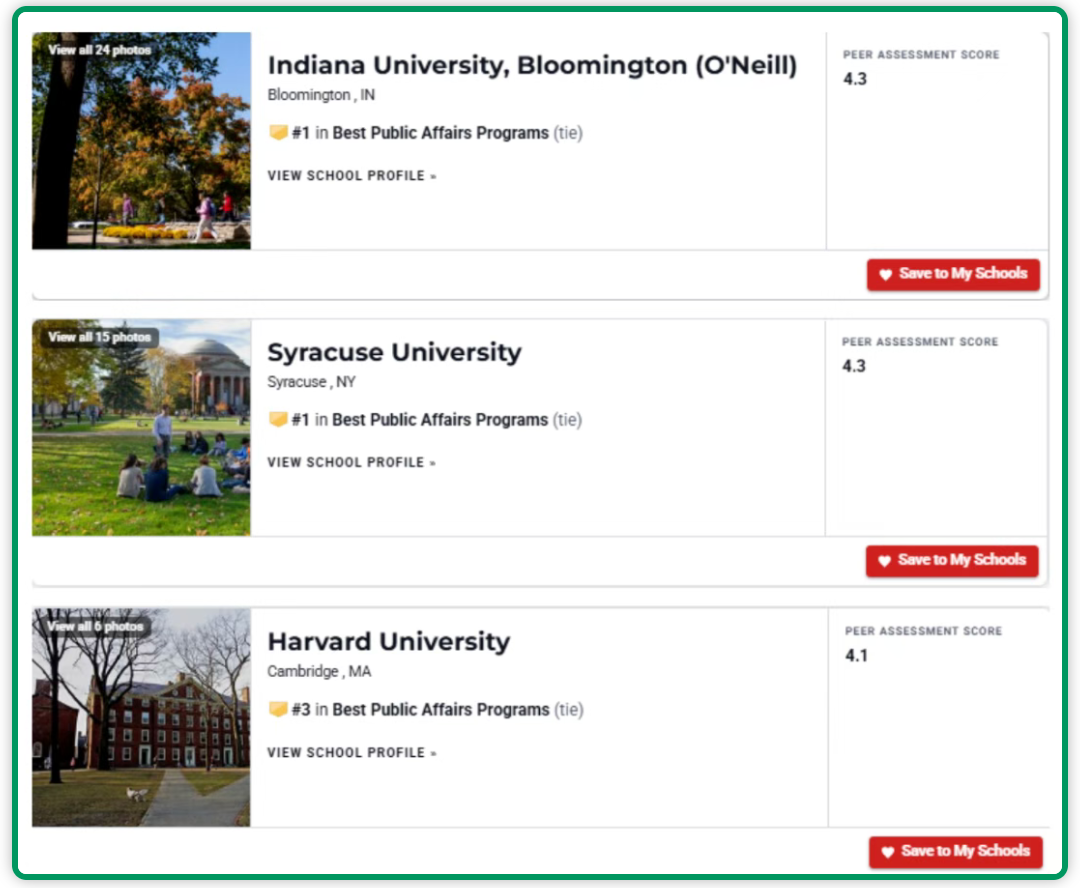Viewport: 1080px width, 888px height.
Task: Open Indiana University Bloomington (O'Neill) title link
Action: (x=532, y=66)
